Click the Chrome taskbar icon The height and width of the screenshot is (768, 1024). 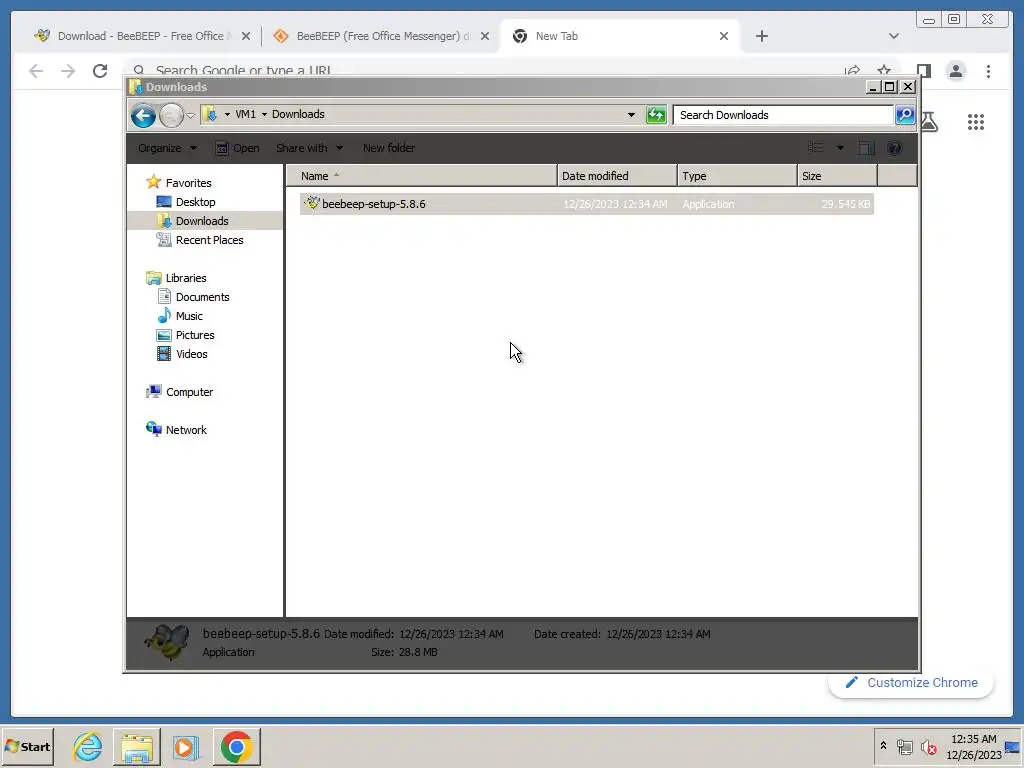[236, 746]
